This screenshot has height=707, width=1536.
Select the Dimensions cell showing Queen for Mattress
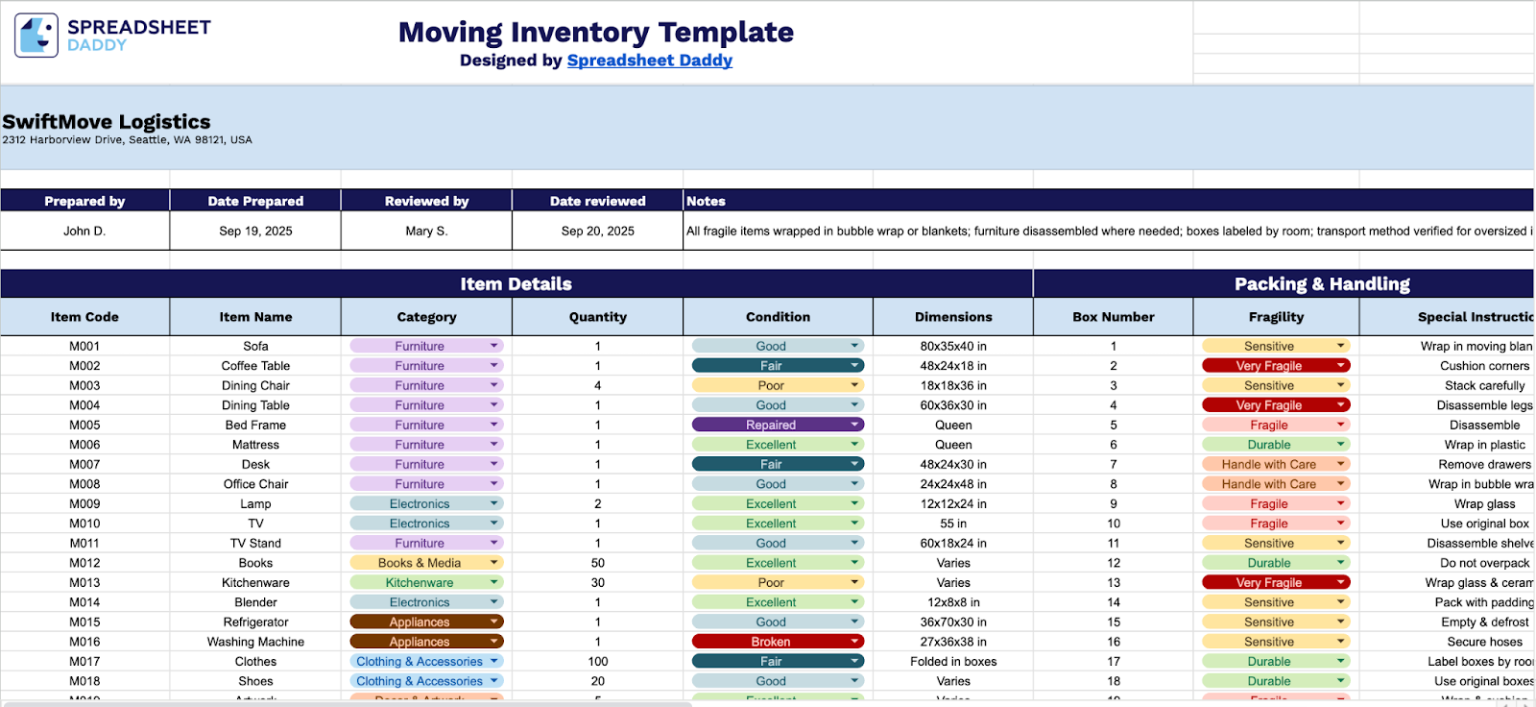point(952,444)
